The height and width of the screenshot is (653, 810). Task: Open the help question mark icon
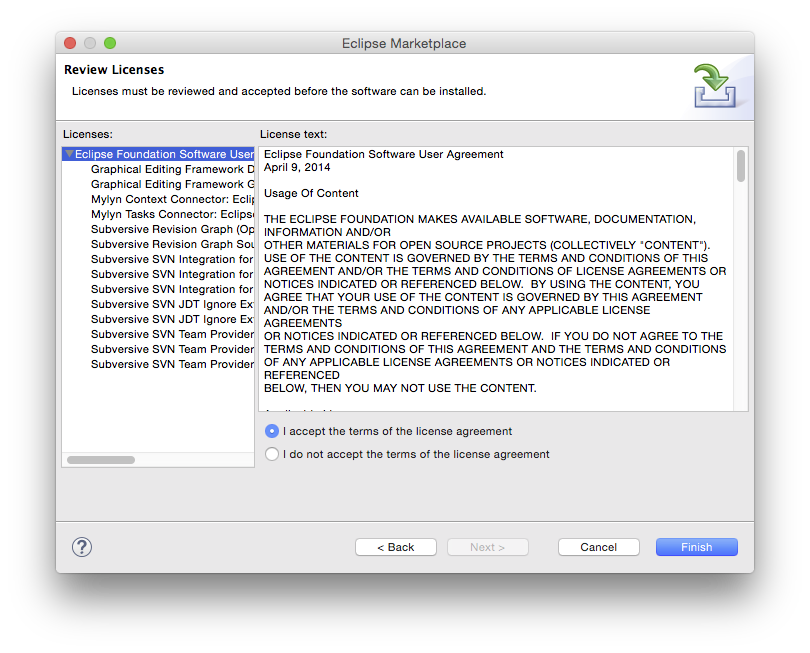[x=82, y=547]
